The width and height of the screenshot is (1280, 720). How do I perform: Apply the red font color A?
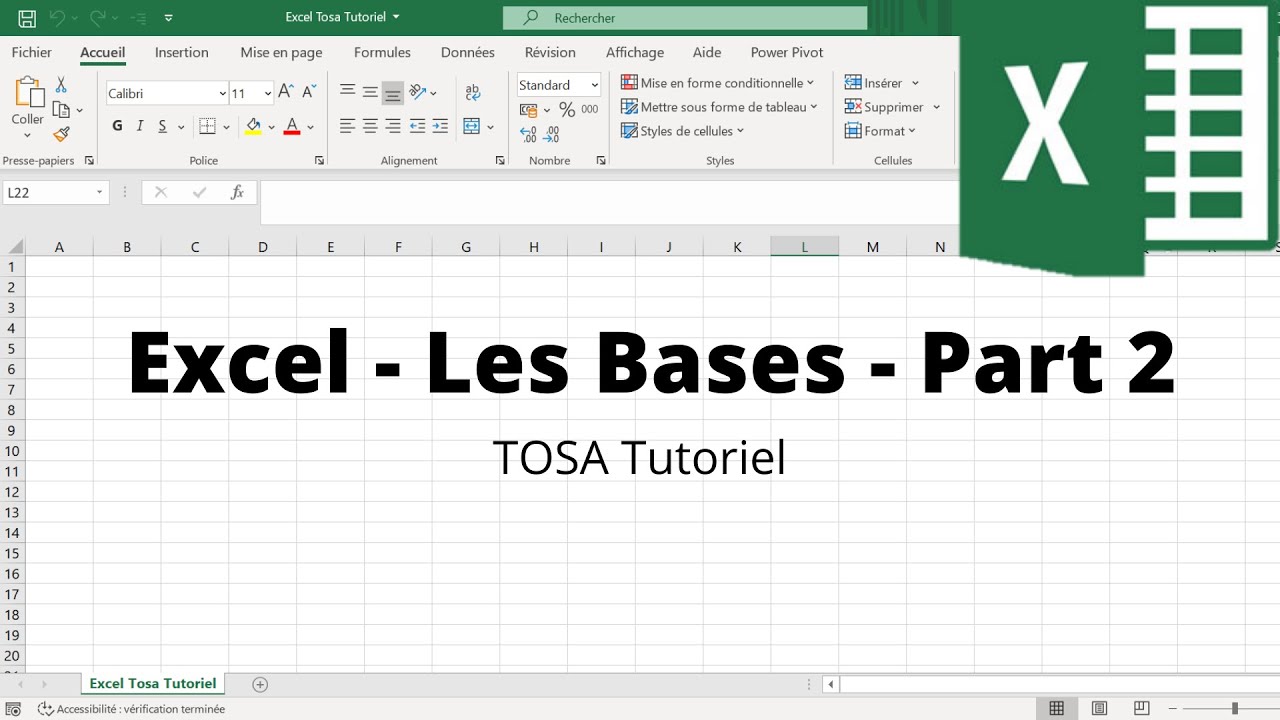(x=292, y=126)
